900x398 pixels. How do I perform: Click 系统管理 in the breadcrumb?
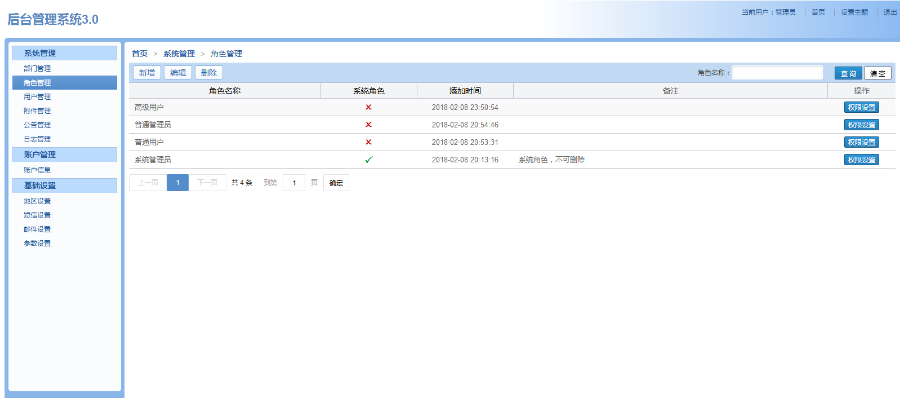tap(179, 53)
